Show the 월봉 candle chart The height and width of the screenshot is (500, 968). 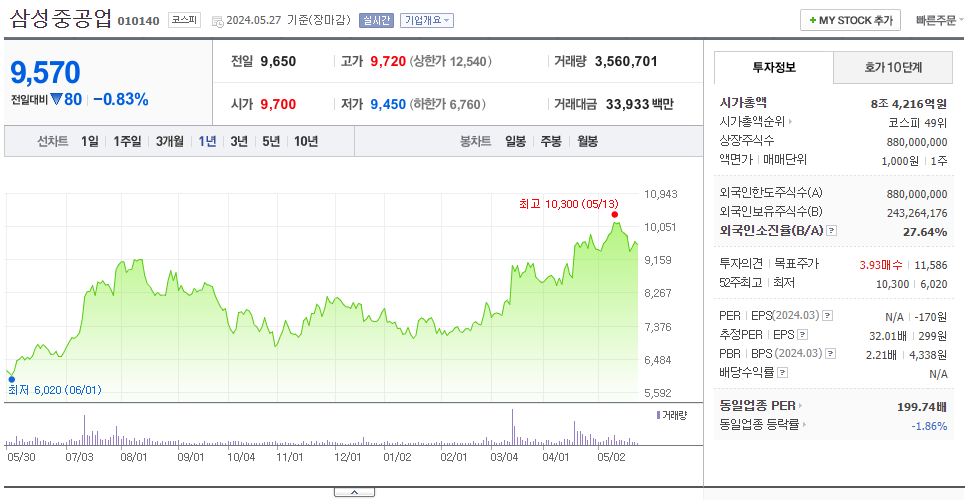[x=588, y=141]
